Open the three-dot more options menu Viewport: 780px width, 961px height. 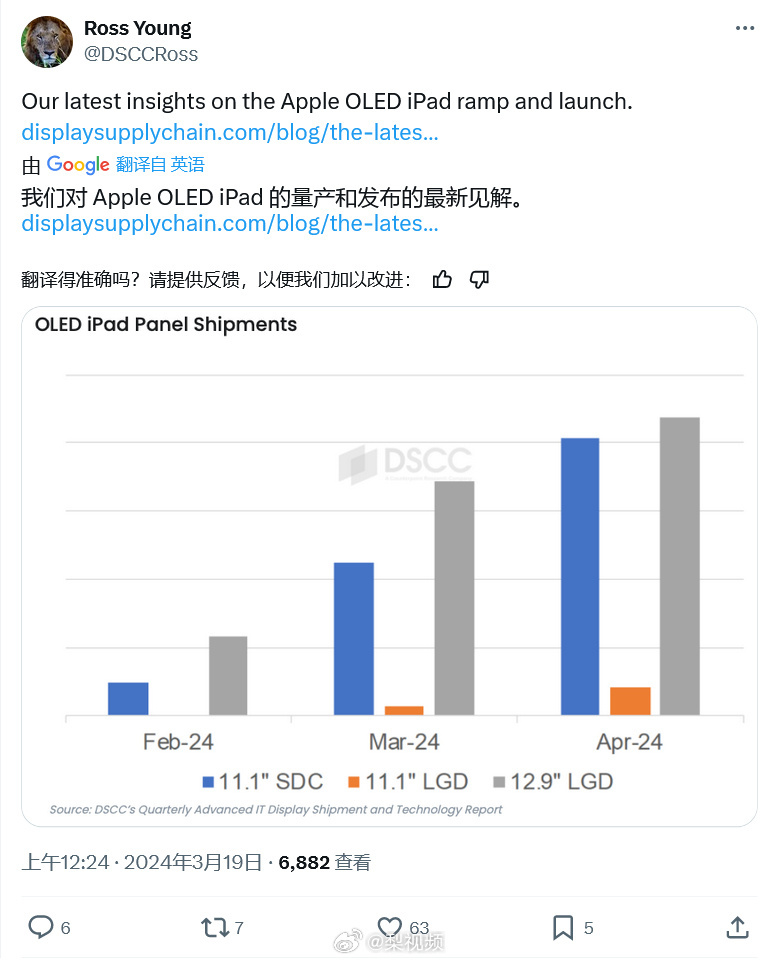[x=744, y=28]
